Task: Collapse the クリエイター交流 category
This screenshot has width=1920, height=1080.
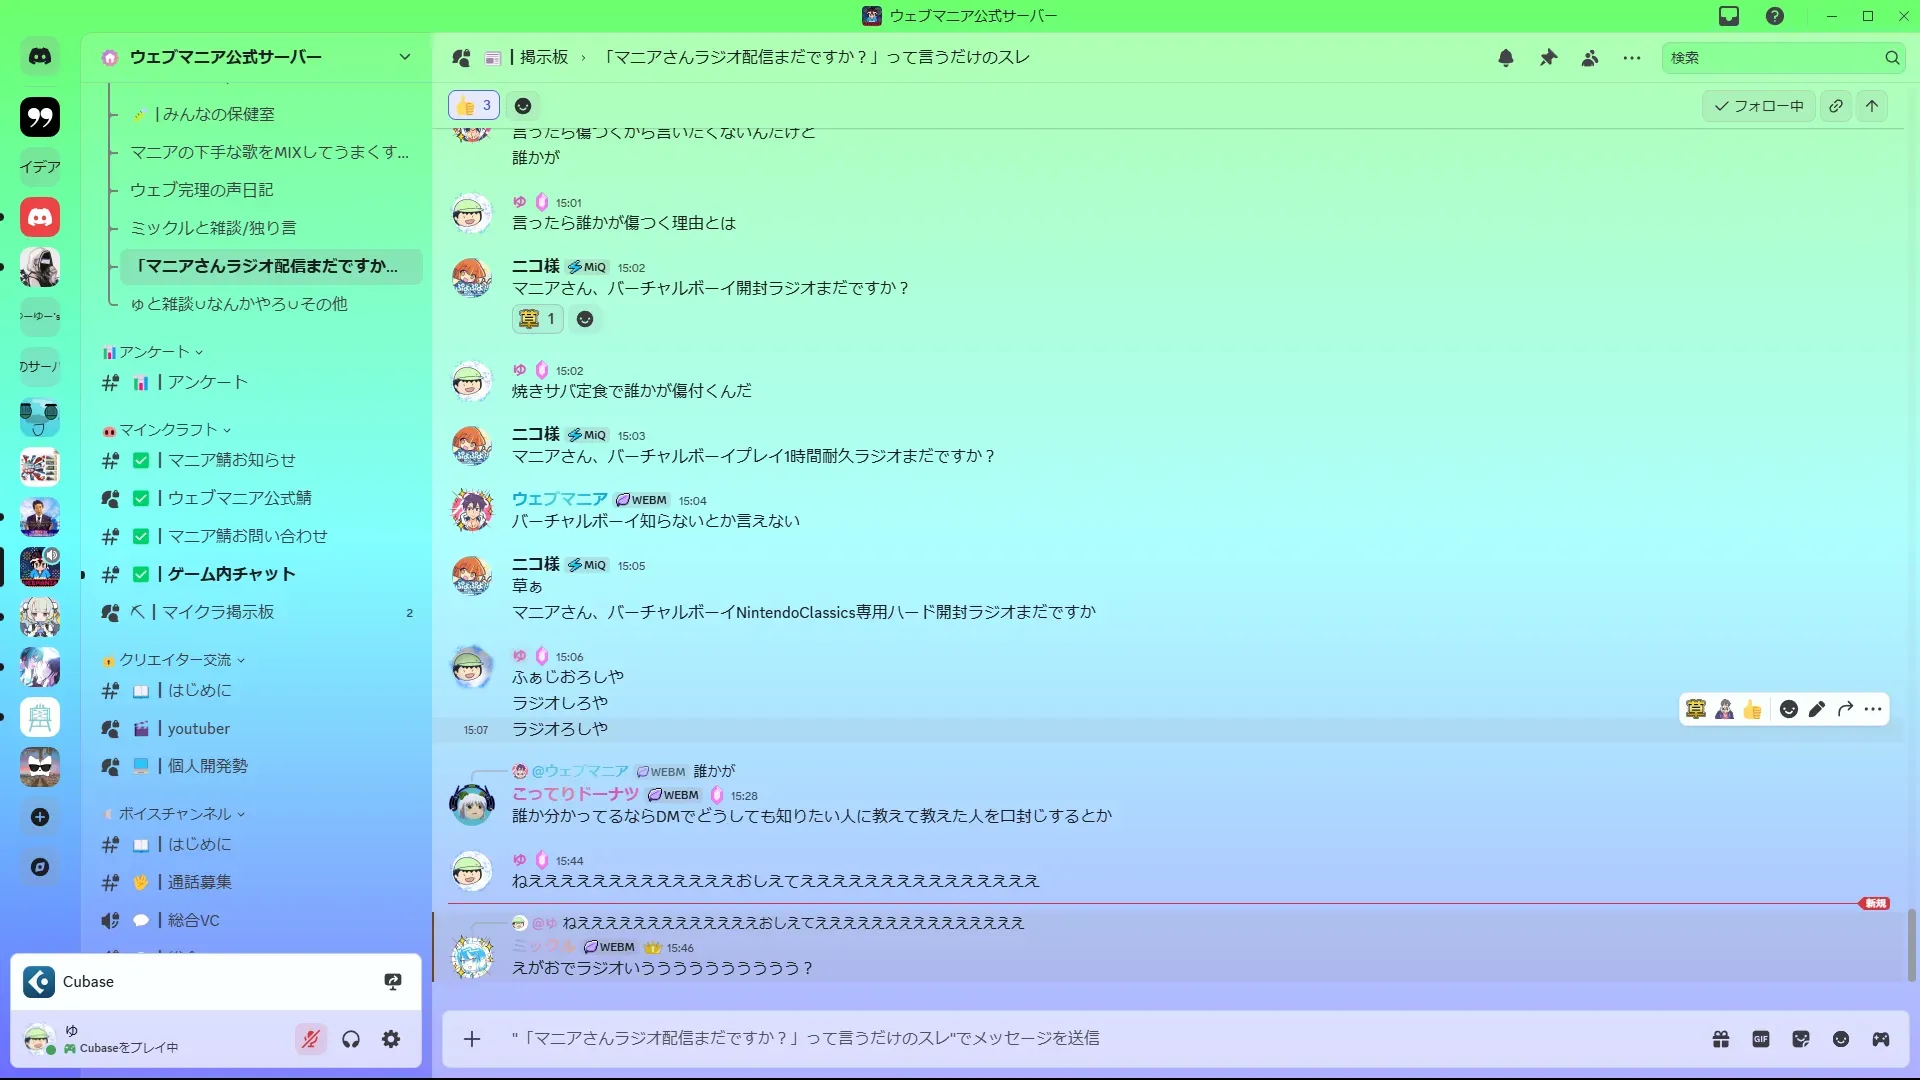Action: point(175,660)
